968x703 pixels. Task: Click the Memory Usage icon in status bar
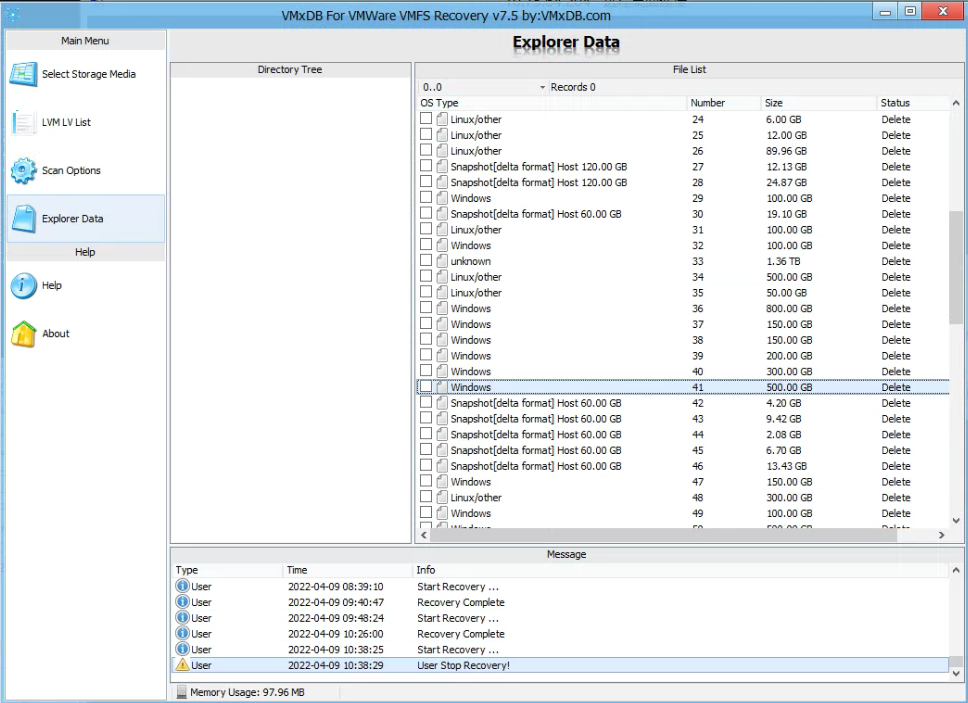(182, 693)
